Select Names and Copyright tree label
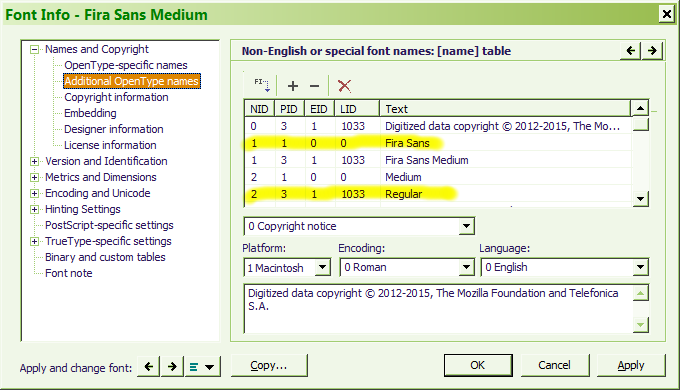The width and height of the screenshot is (680, 390). click(x=97, y=49)
